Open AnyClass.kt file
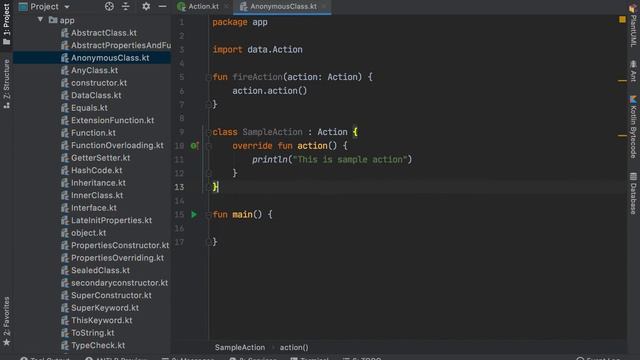 pyautogui.click(x=94, y=70)
